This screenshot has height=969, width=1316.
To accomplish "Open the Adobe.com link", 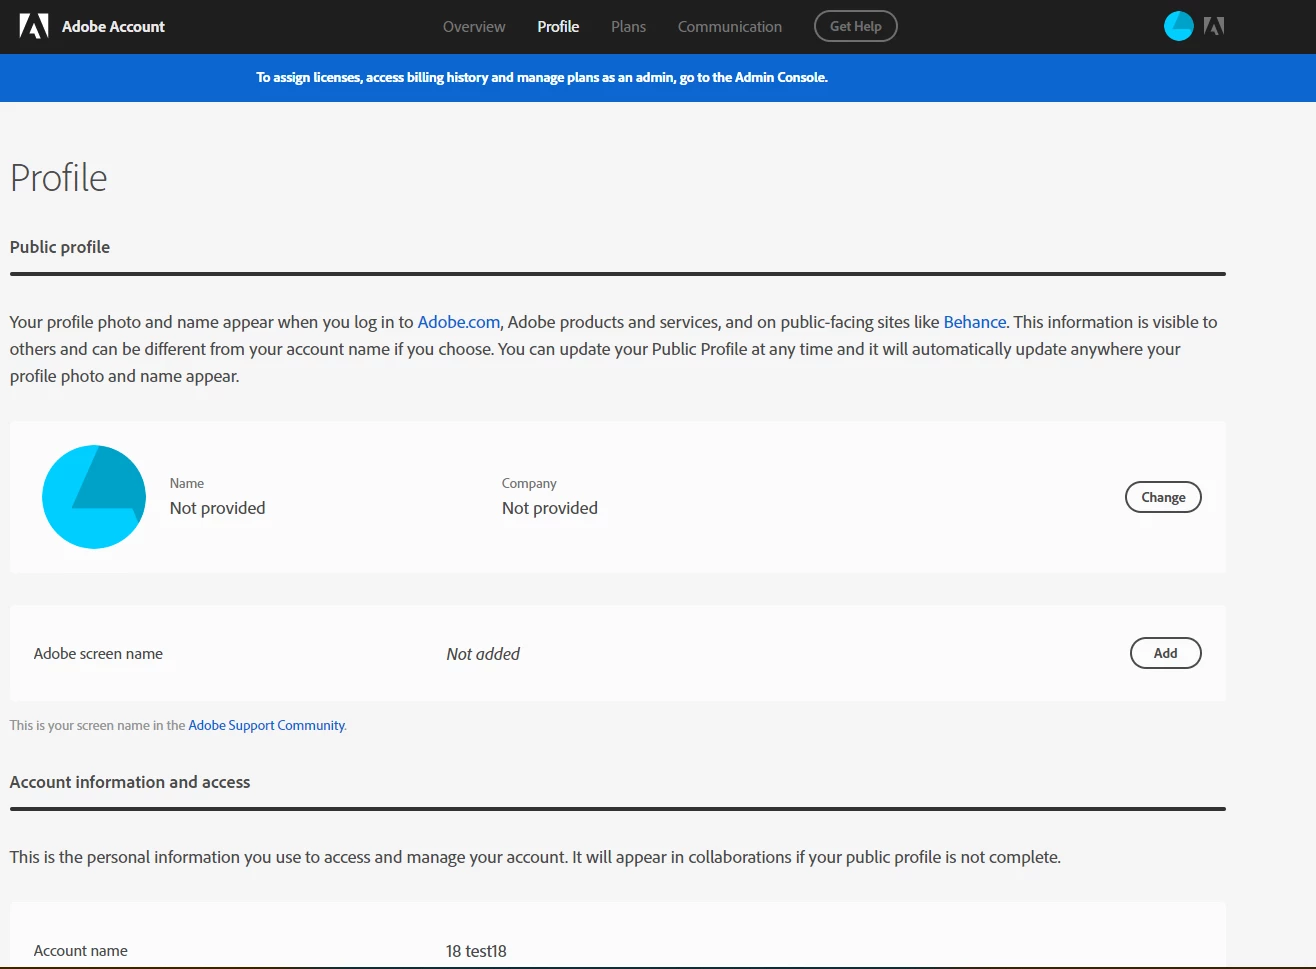I will point(459,322).
